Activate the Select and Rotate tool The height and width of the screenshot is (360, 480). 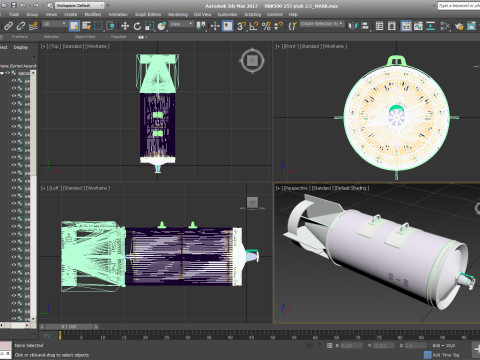click(137, 26)
